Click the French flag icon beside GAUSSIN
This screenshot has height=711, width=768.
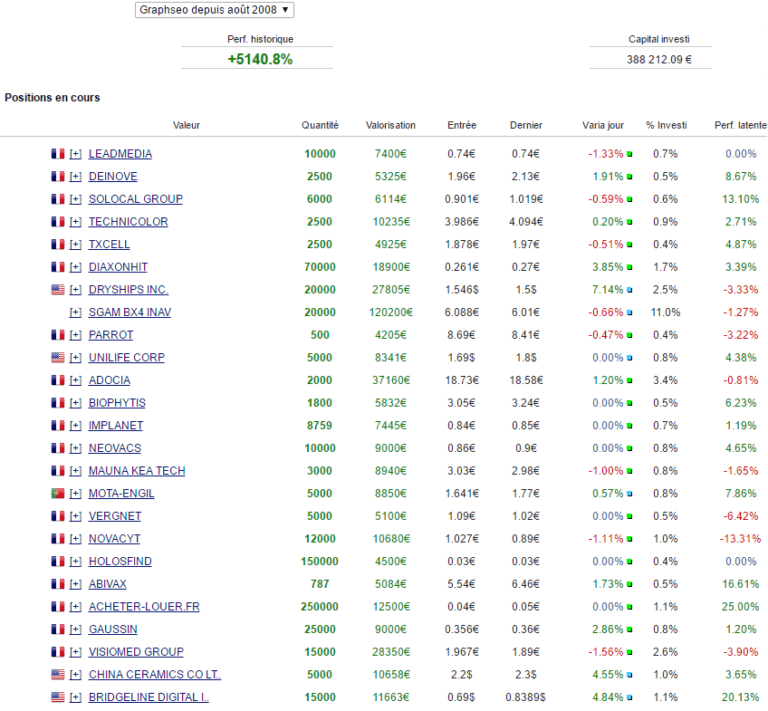pyautogui.click(x=58, y=630)
